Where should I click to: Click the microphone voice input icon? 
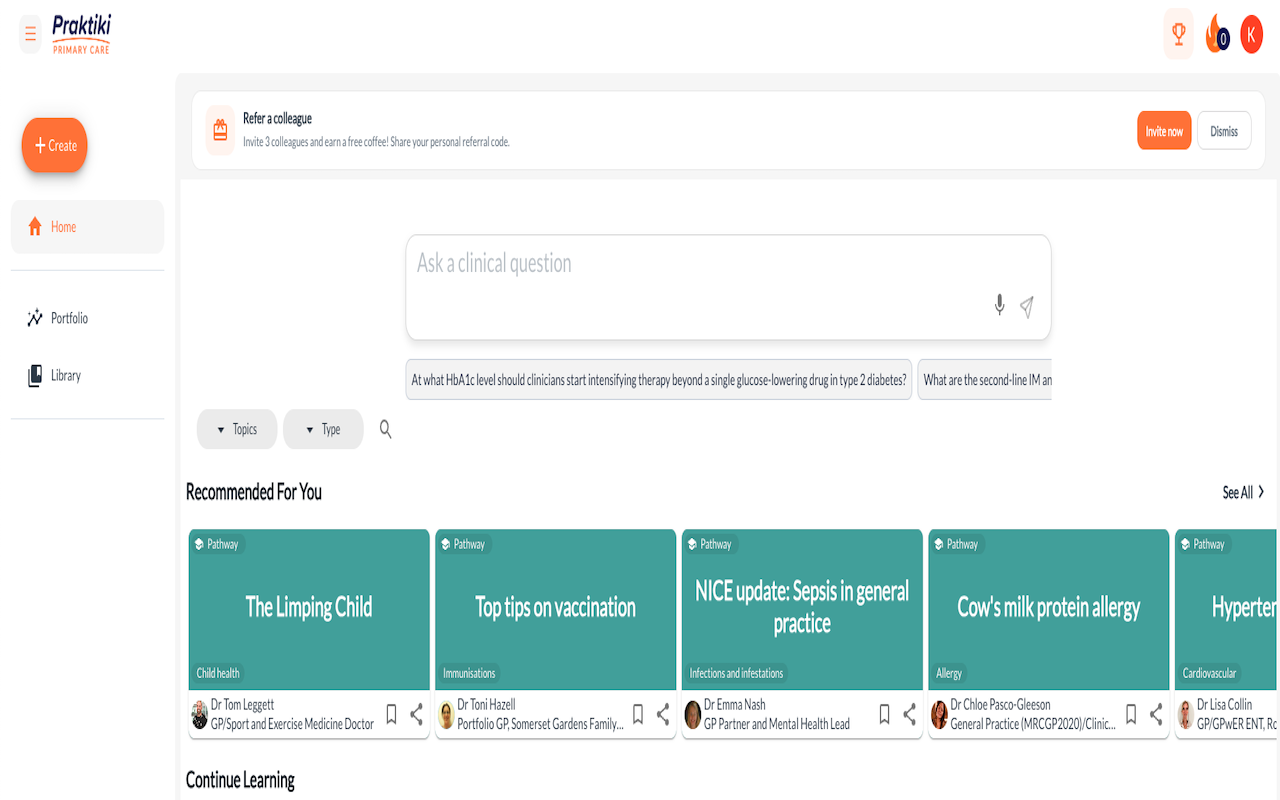[x=999, y=305]
